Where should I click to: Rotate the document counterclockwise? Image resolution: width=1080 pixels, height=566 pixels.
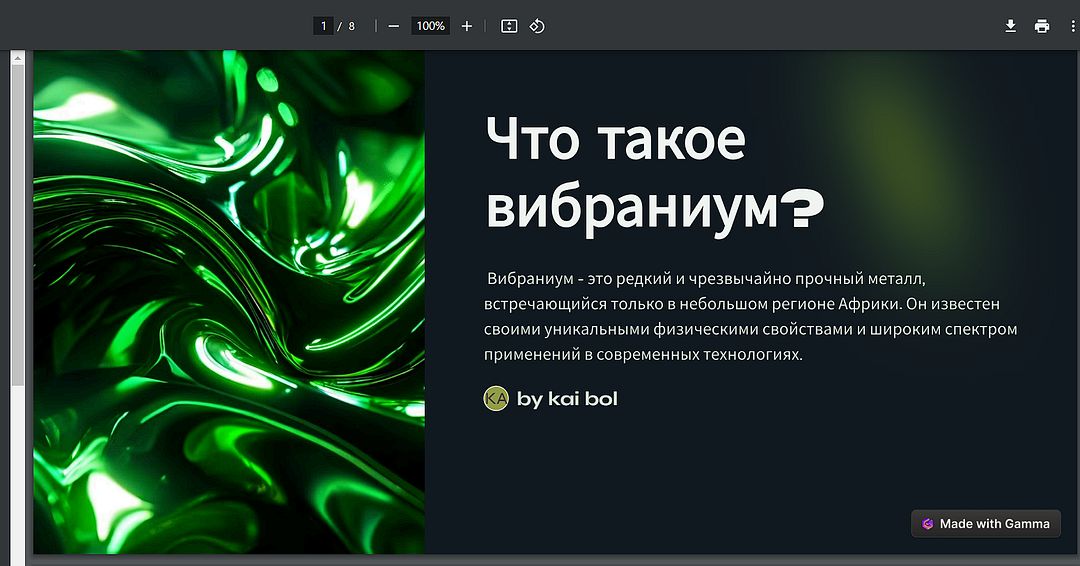tap(537, 26)
